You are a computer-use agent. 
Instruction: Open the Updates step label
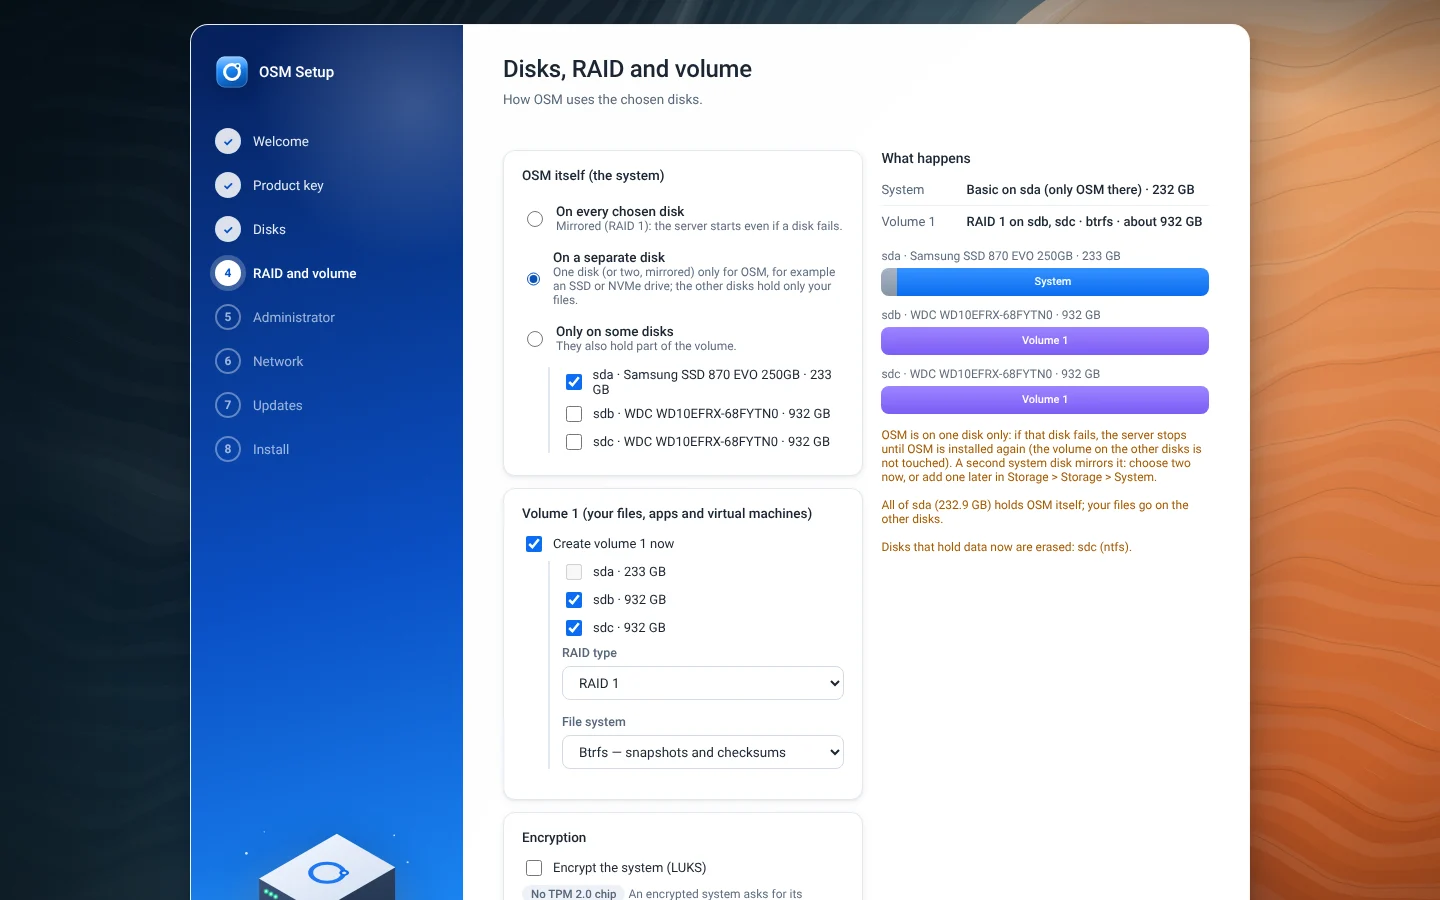pyautogui.click(x=278, y=405)
